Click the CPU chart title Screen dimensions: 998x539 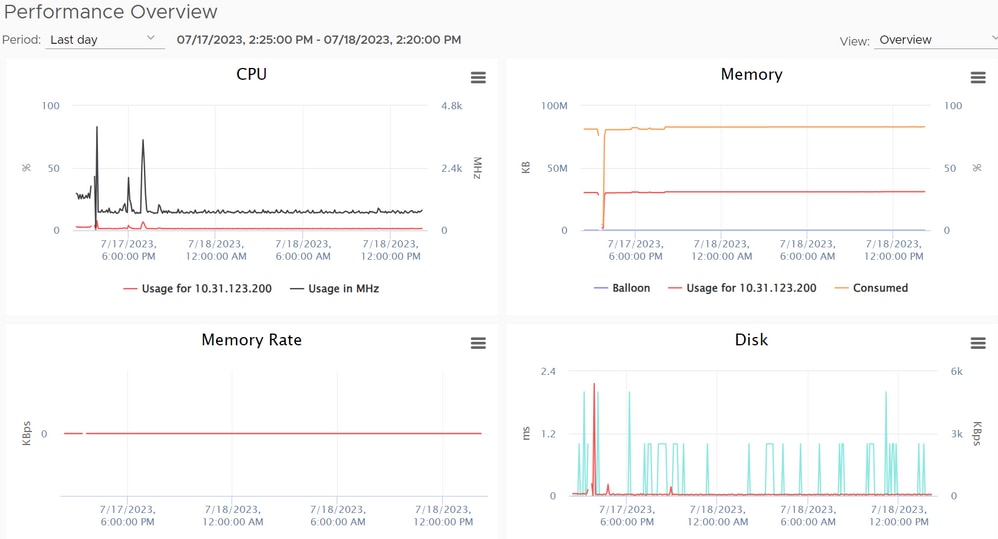[251, 74]
